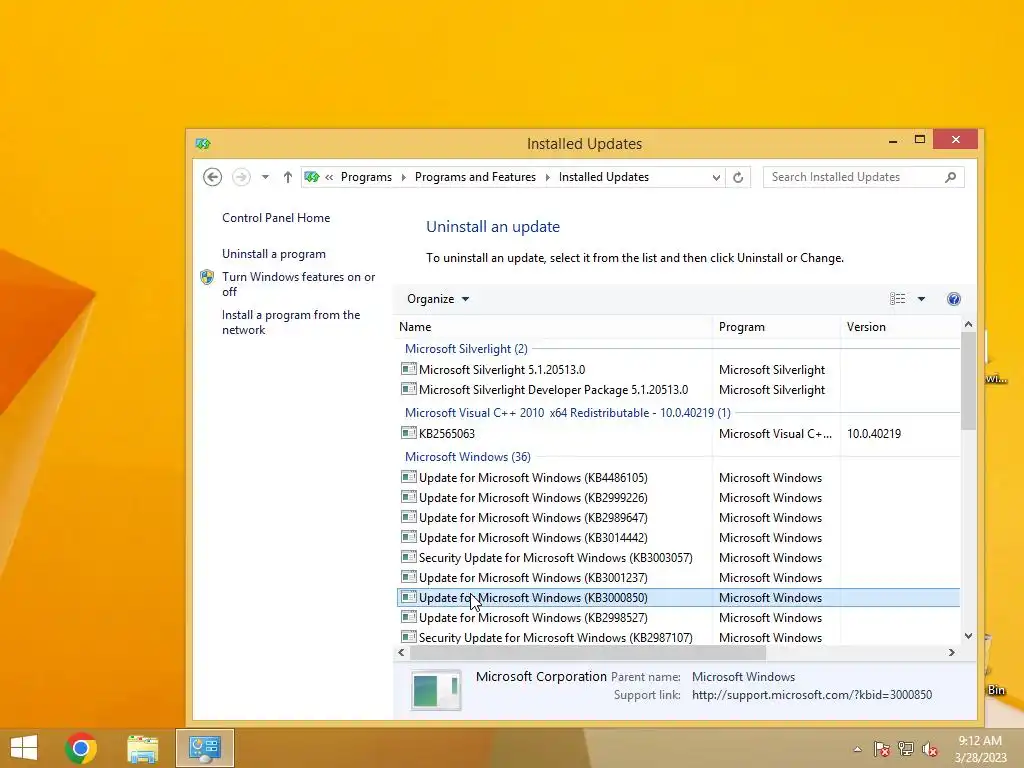Screen dimensions: 1024x768
Task: Click the muted volume tray icon
Action: pos(929,749)
